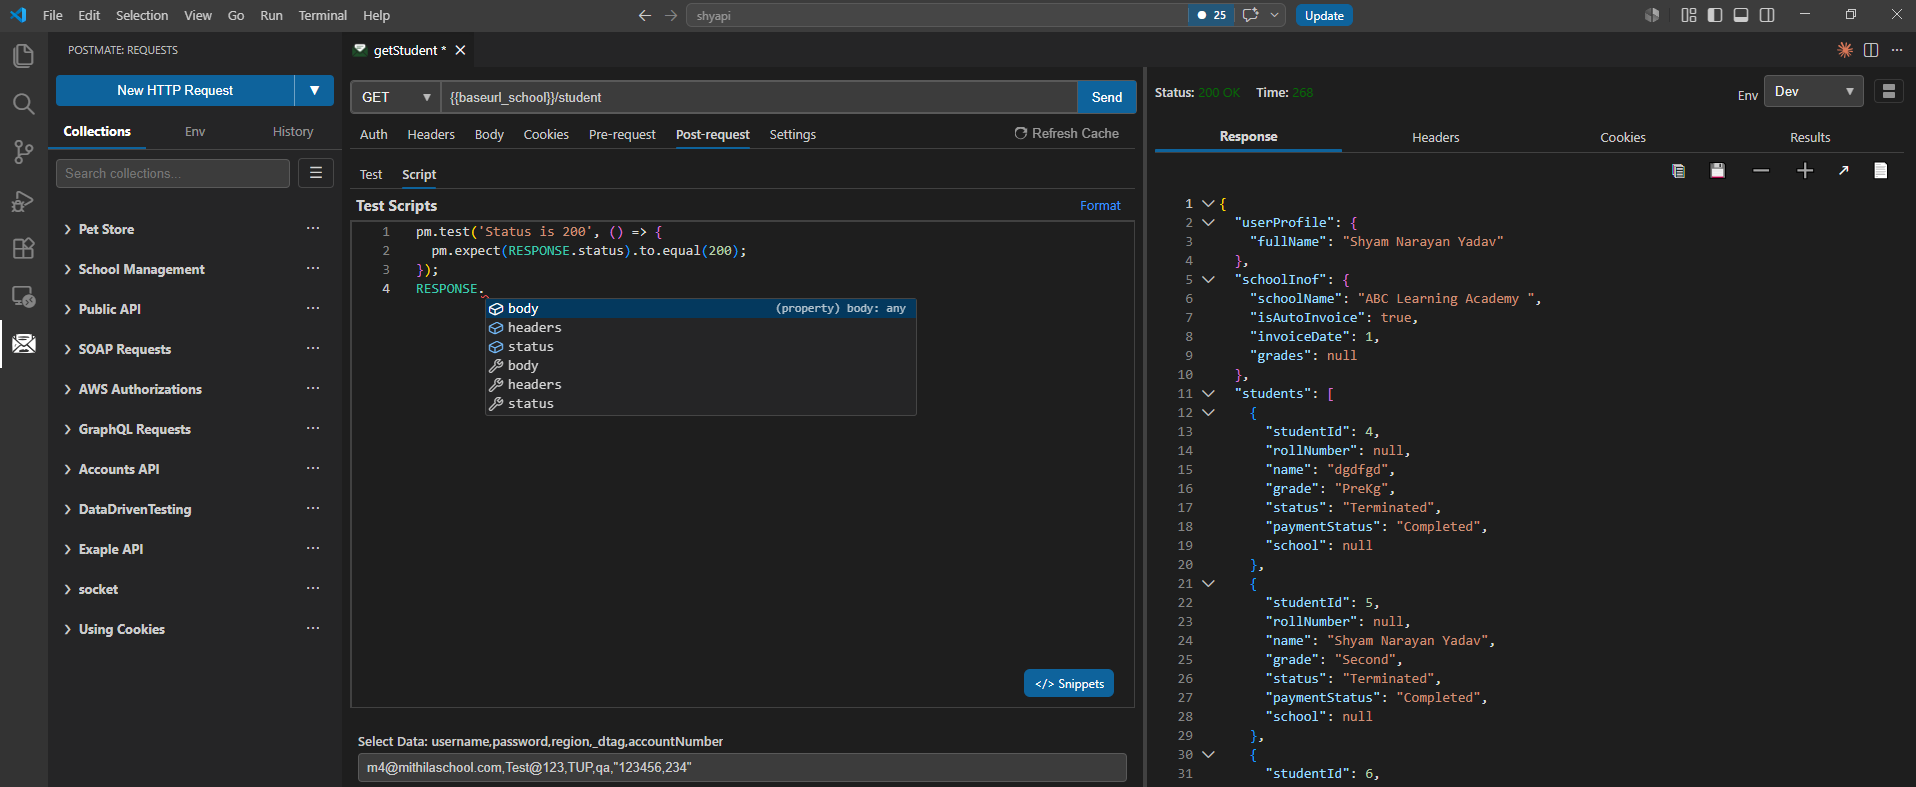Open the response in a new tab using the arrow icon
Viewport: 1916px width, 787px height.
(x=1843, y=171)
